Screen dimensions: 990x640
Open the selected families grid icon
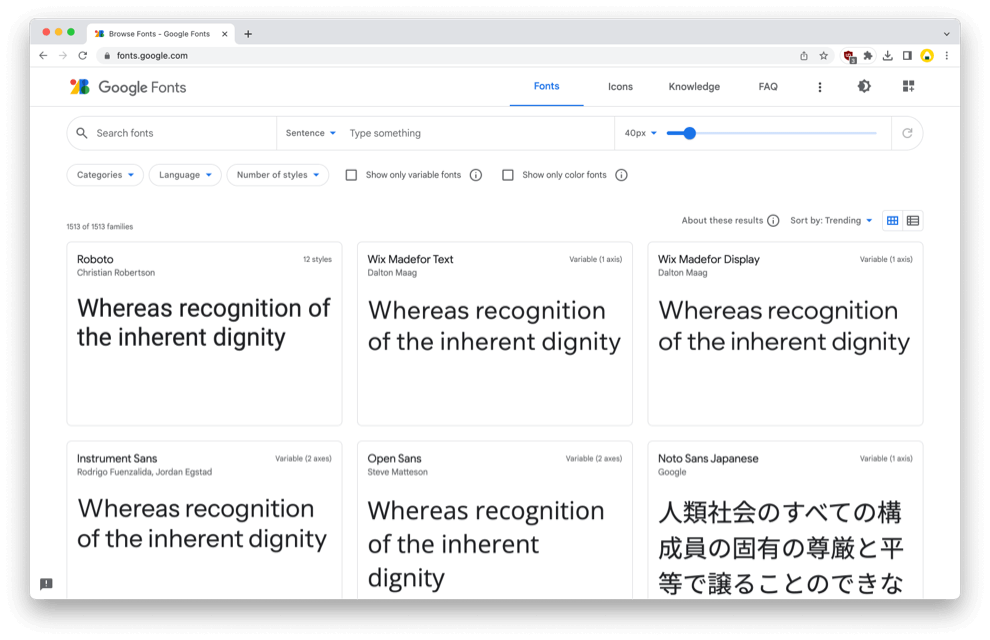click(908, 87)
